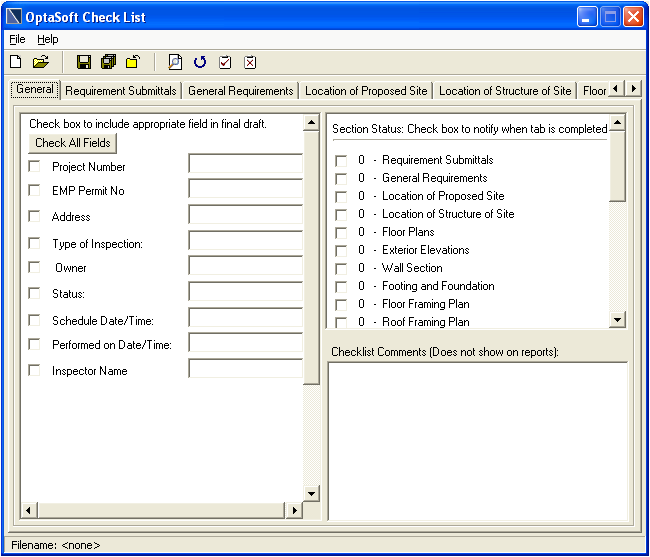The image size is (650, 557).
Task: Click the tab strip scroll-right arrow
Action: click(633, 89)
